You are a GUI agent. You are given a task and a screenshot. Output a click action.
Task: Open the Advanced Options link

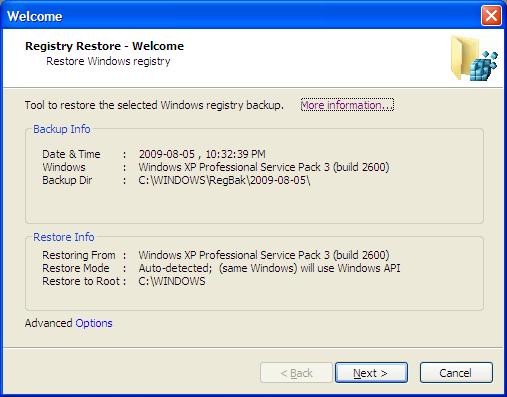[94, 323]
